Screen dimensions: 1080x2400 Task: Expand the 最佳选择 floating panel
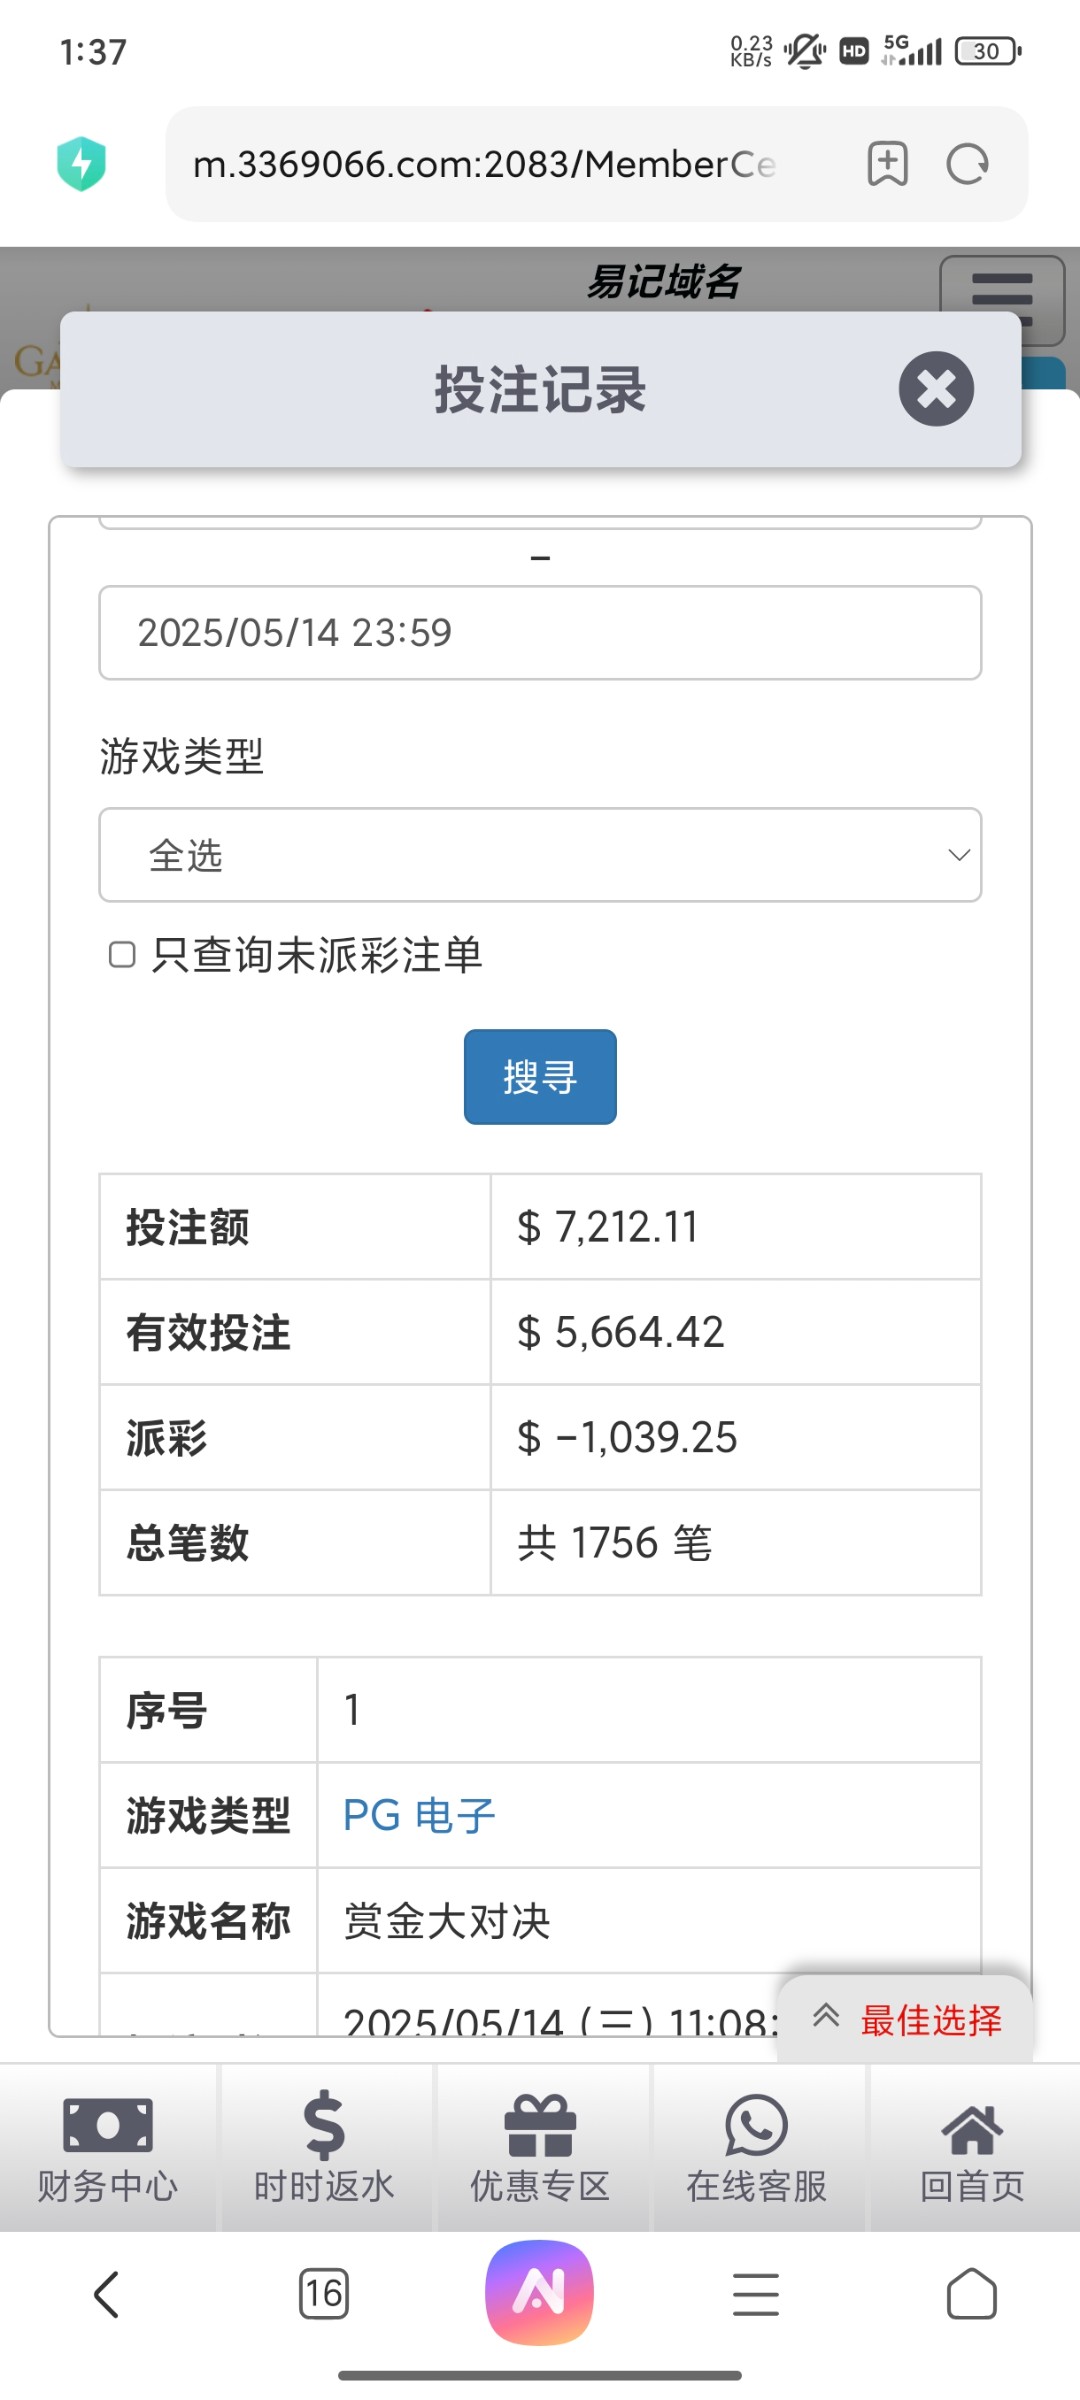click(906, 2019)
